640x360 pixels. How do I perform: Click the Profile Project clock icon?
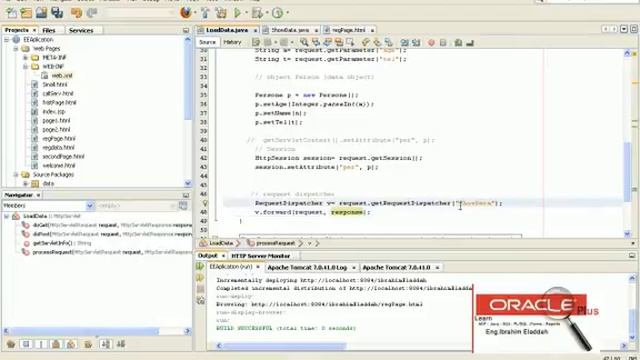278,13
